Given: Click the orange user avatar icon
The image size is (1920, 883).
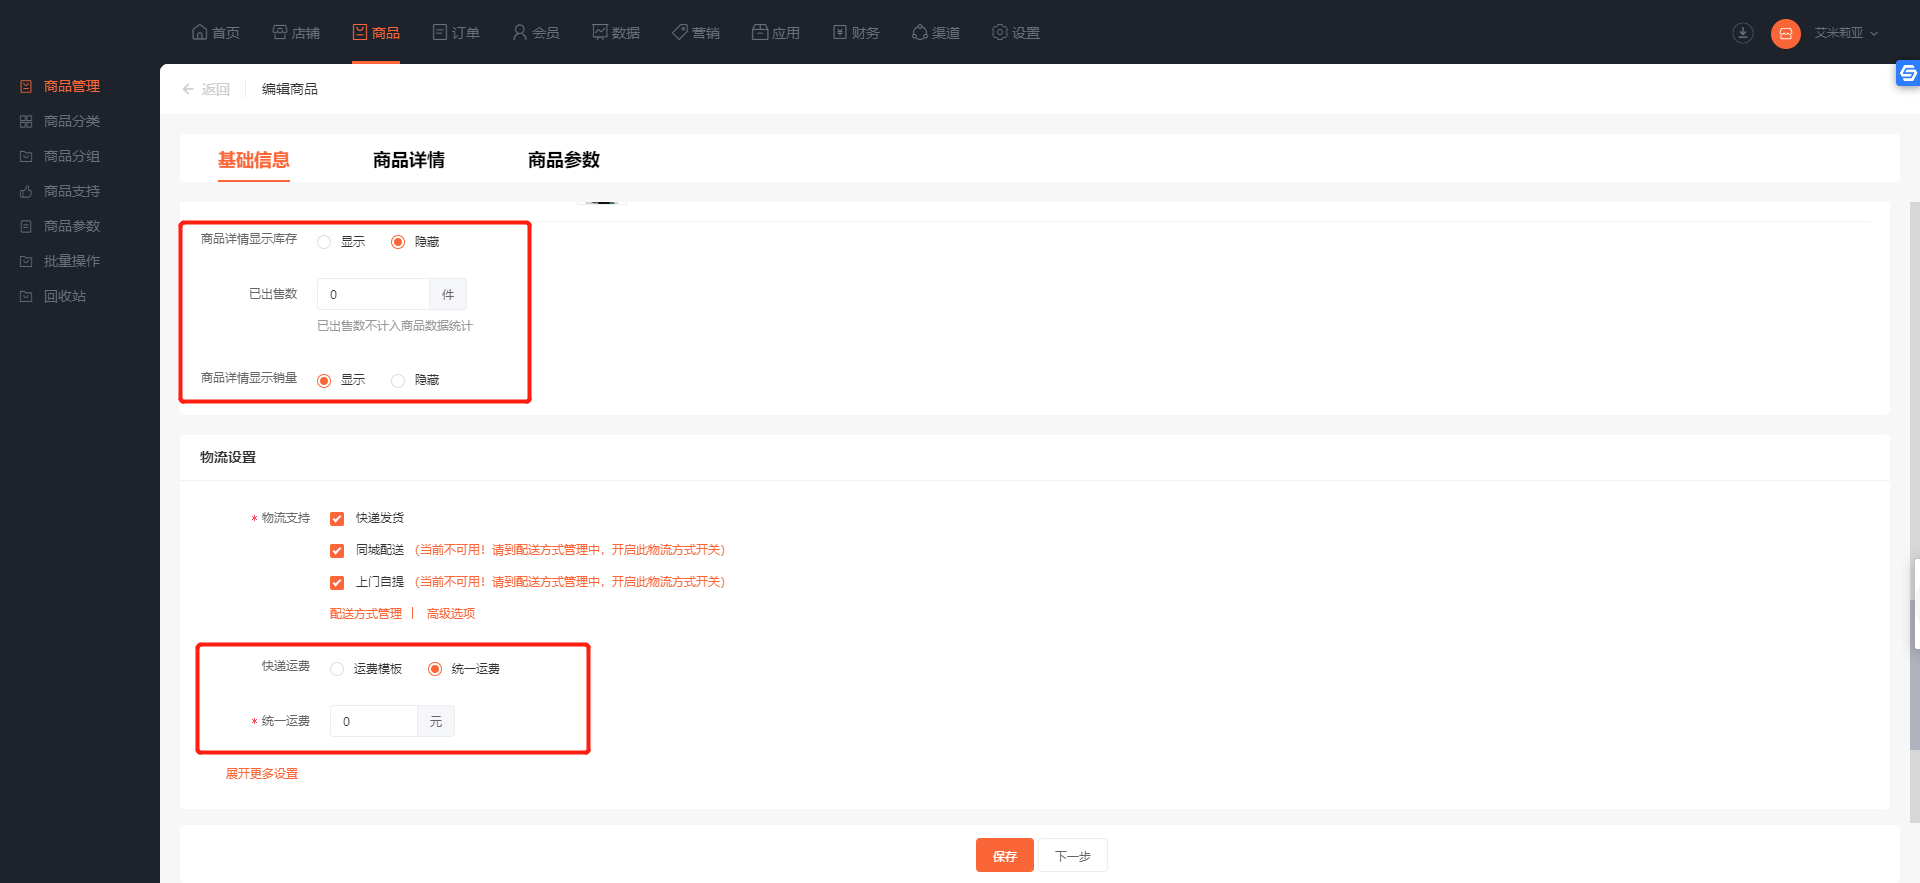Looking at the screenshot, I should (x=1785, y=33).
